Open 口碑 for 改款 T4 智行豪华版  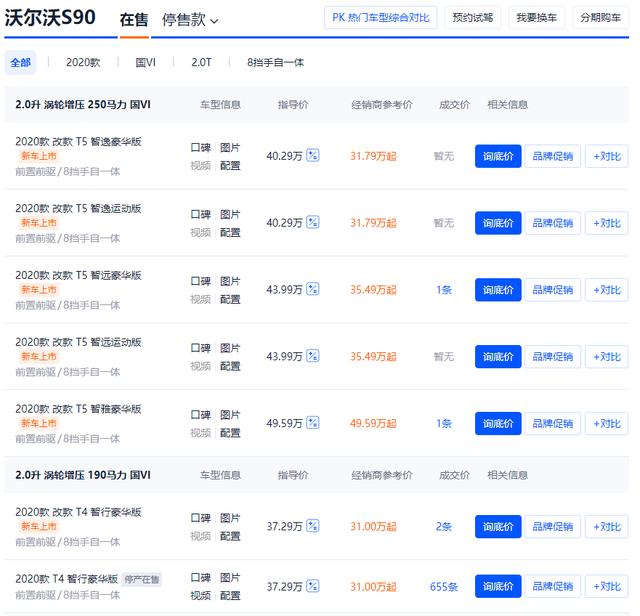click(x=200, y=518)
